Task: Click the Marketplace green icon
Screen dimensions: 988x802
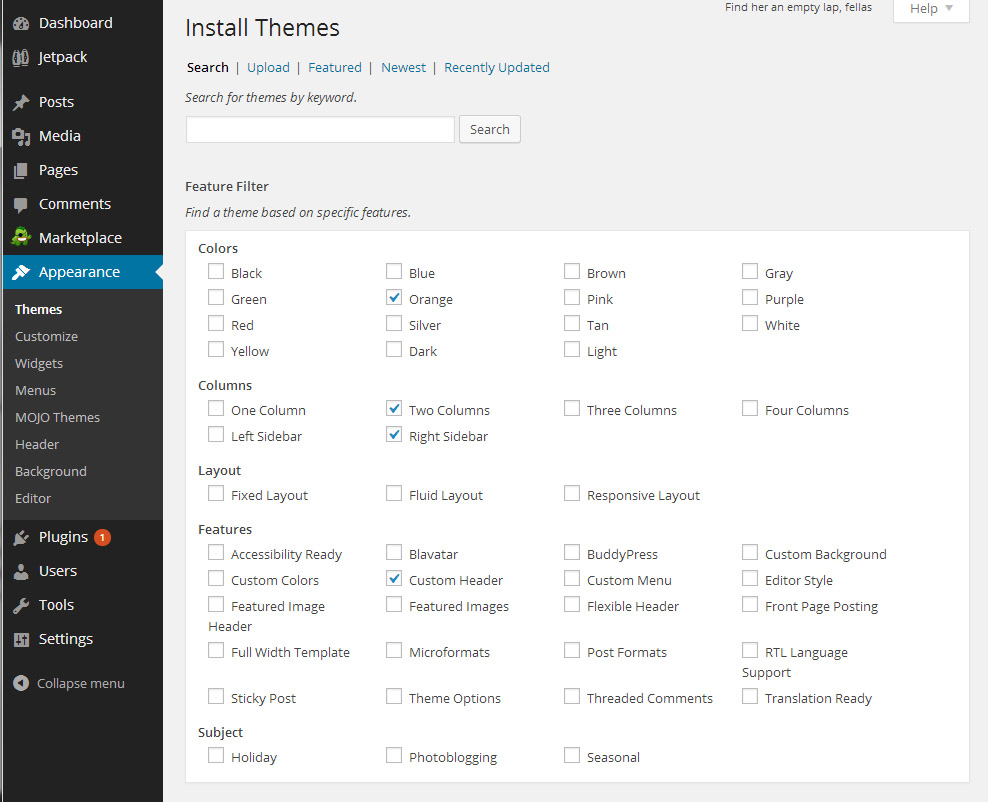Action: [21, 238]
